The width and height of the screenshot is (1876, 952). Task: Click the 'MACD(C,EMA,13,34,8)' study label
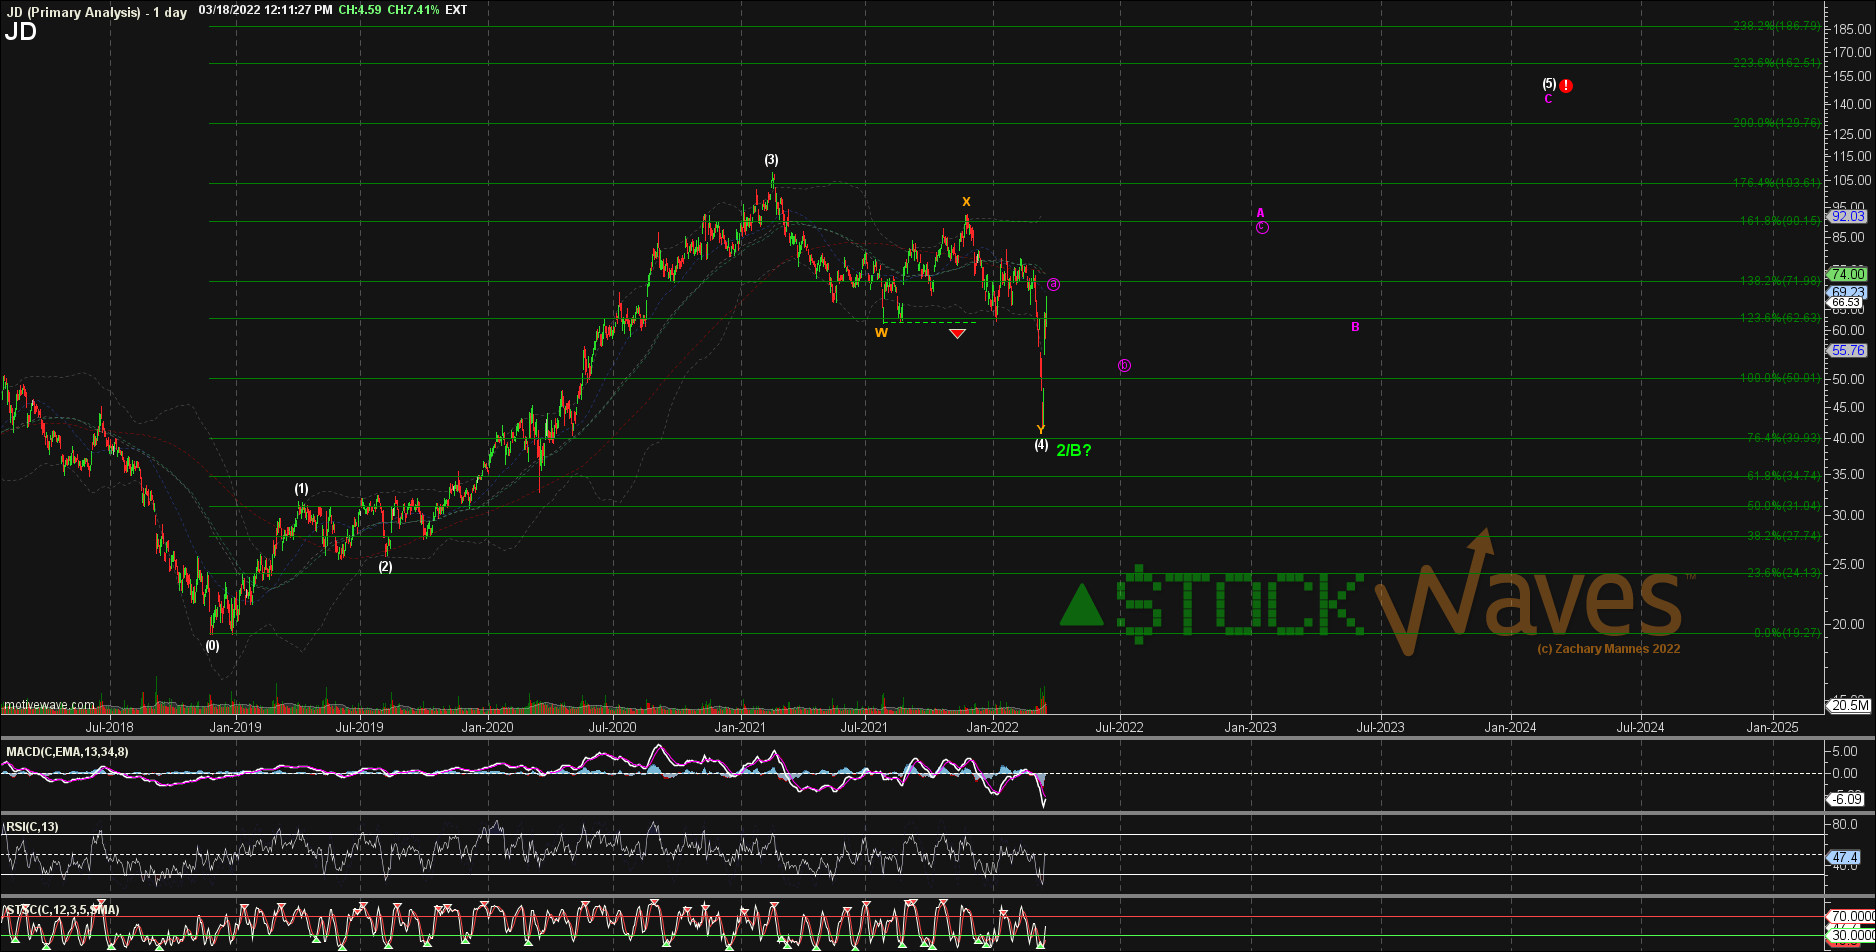point(68,752)
